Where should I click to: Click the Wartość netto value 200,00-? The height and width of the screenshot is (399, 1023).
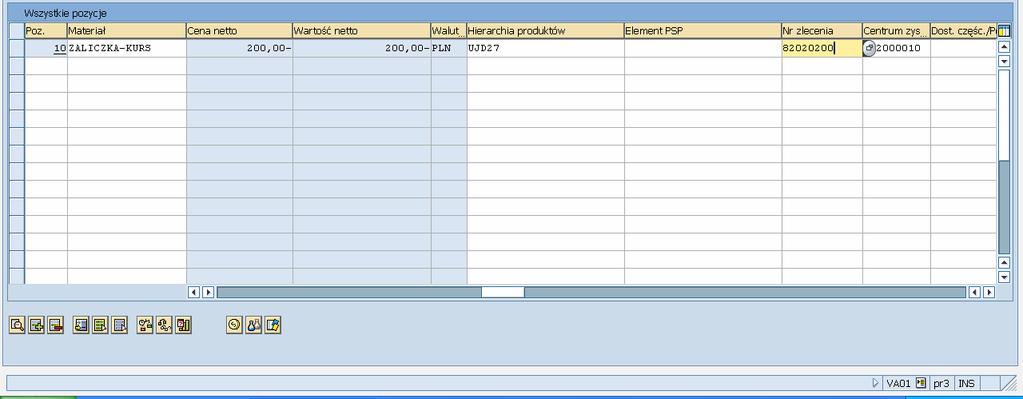[x=362, y=48]
